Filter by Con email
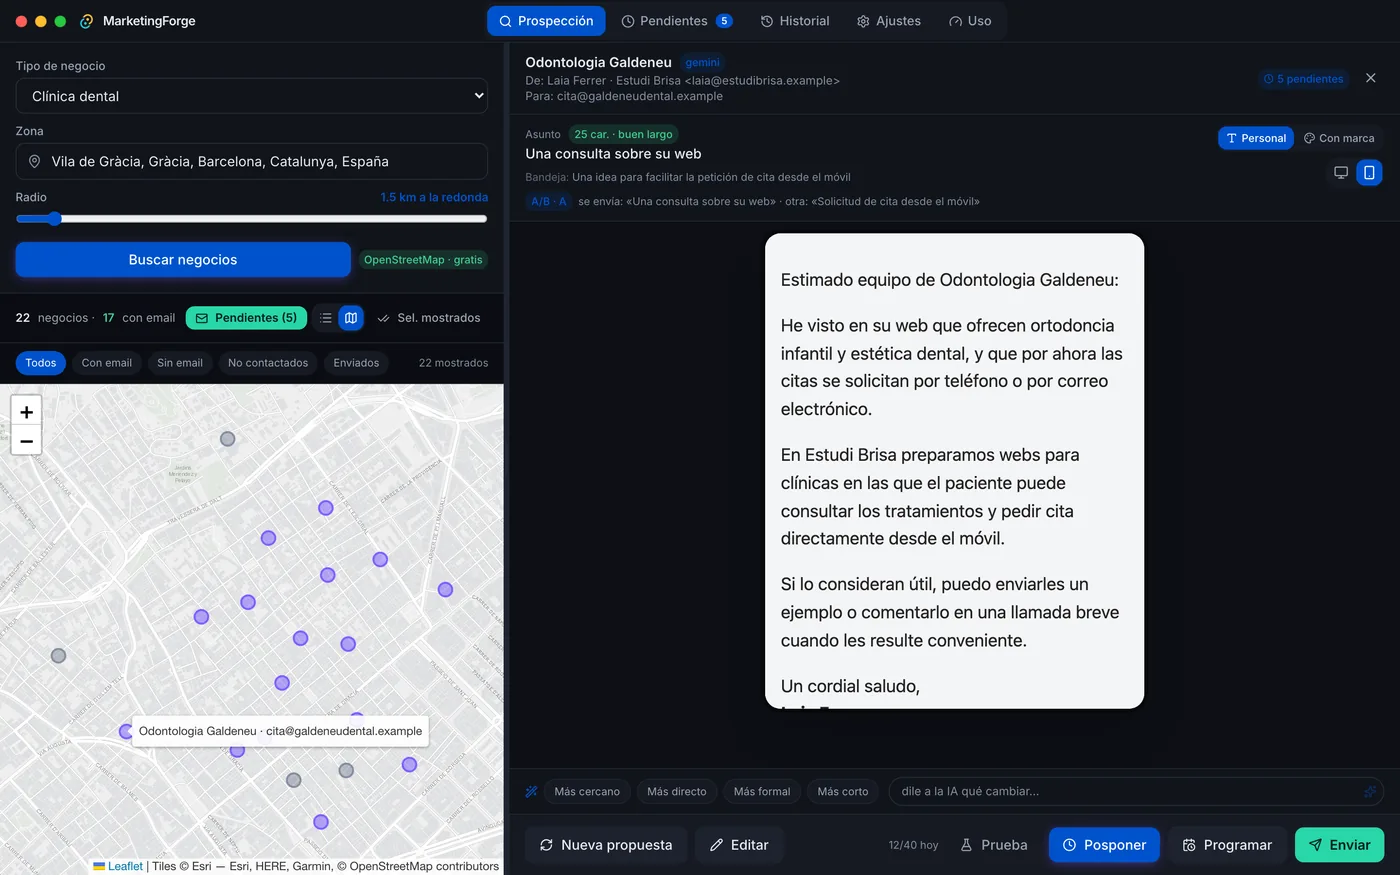 pos(107,363)
